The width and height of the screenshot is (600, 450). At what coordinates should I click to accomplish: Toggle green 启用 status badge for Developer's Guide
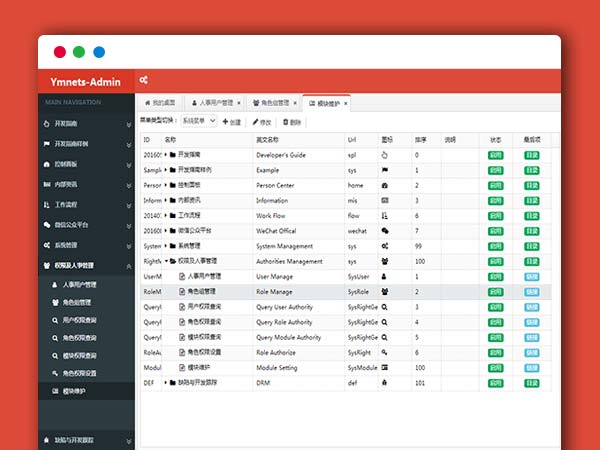click(496, 155)
